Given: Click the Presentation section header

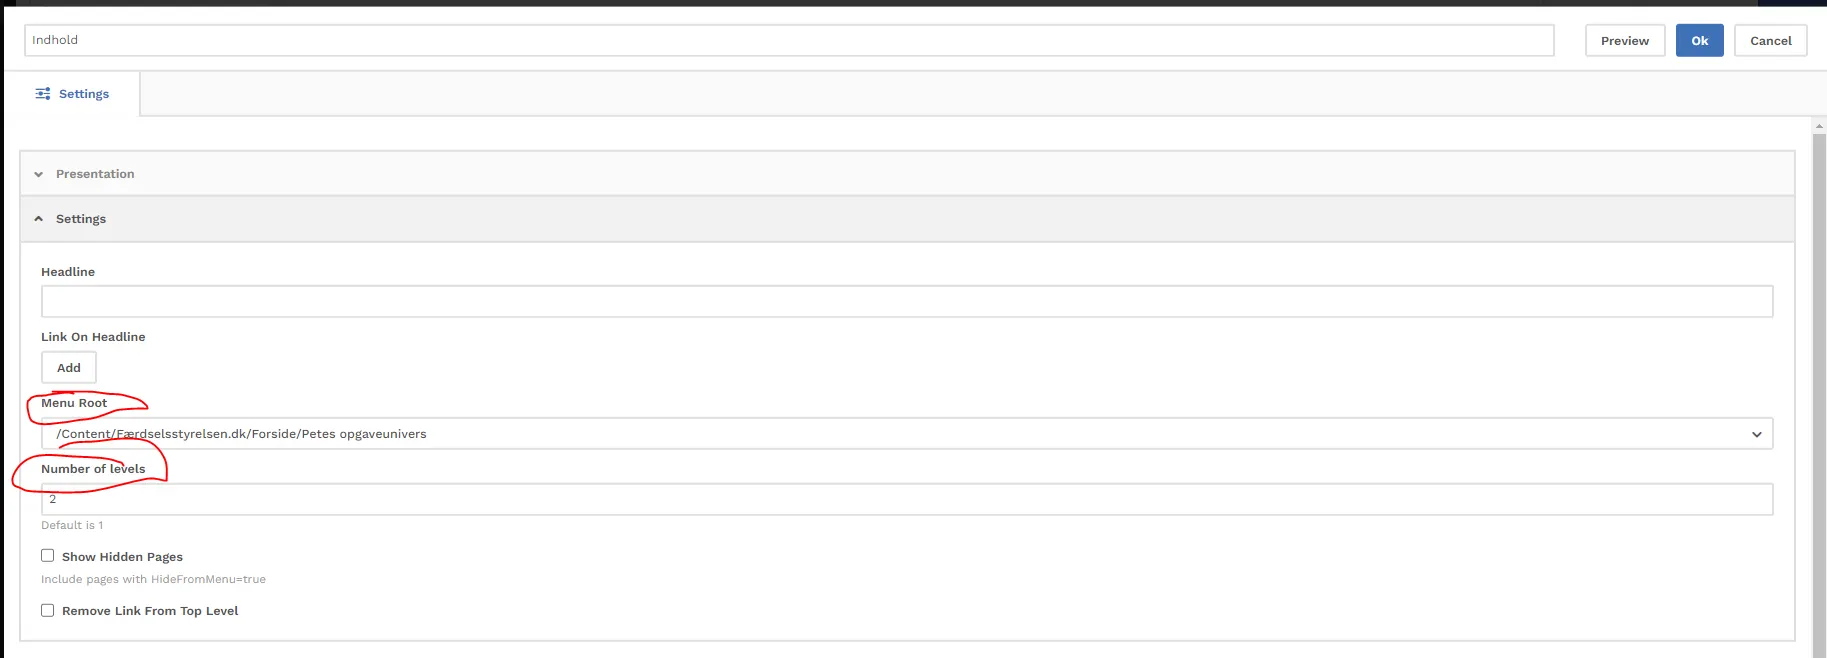Looking at the screenshot, I should pos(95,174).
